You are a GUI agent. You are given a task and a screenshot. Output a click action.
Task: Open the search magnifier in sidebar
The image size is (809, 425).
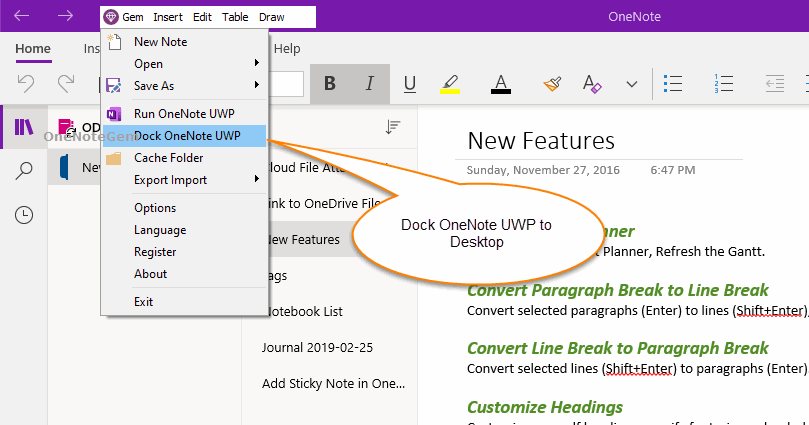click(x=24, y=171)
